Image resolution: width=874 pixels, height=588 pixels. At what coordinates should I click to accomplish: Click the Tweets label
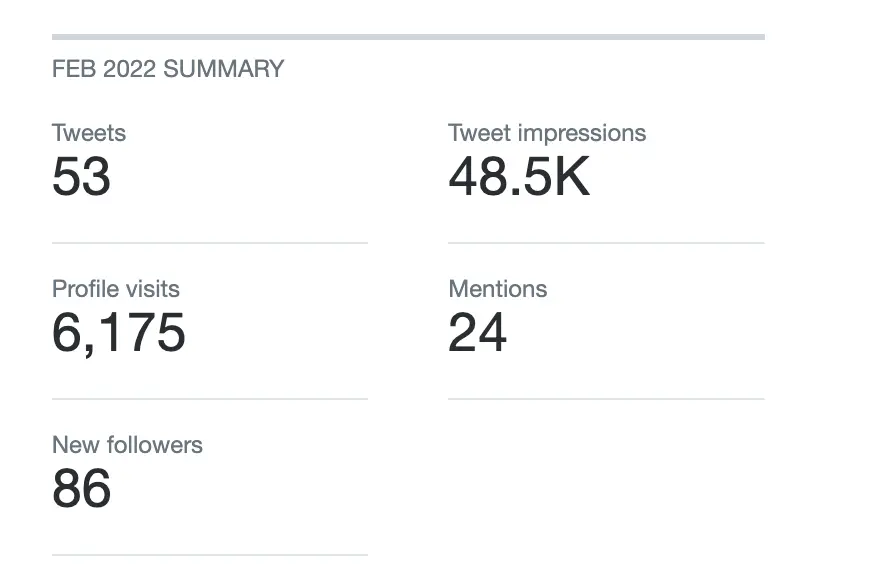(89, 133)
